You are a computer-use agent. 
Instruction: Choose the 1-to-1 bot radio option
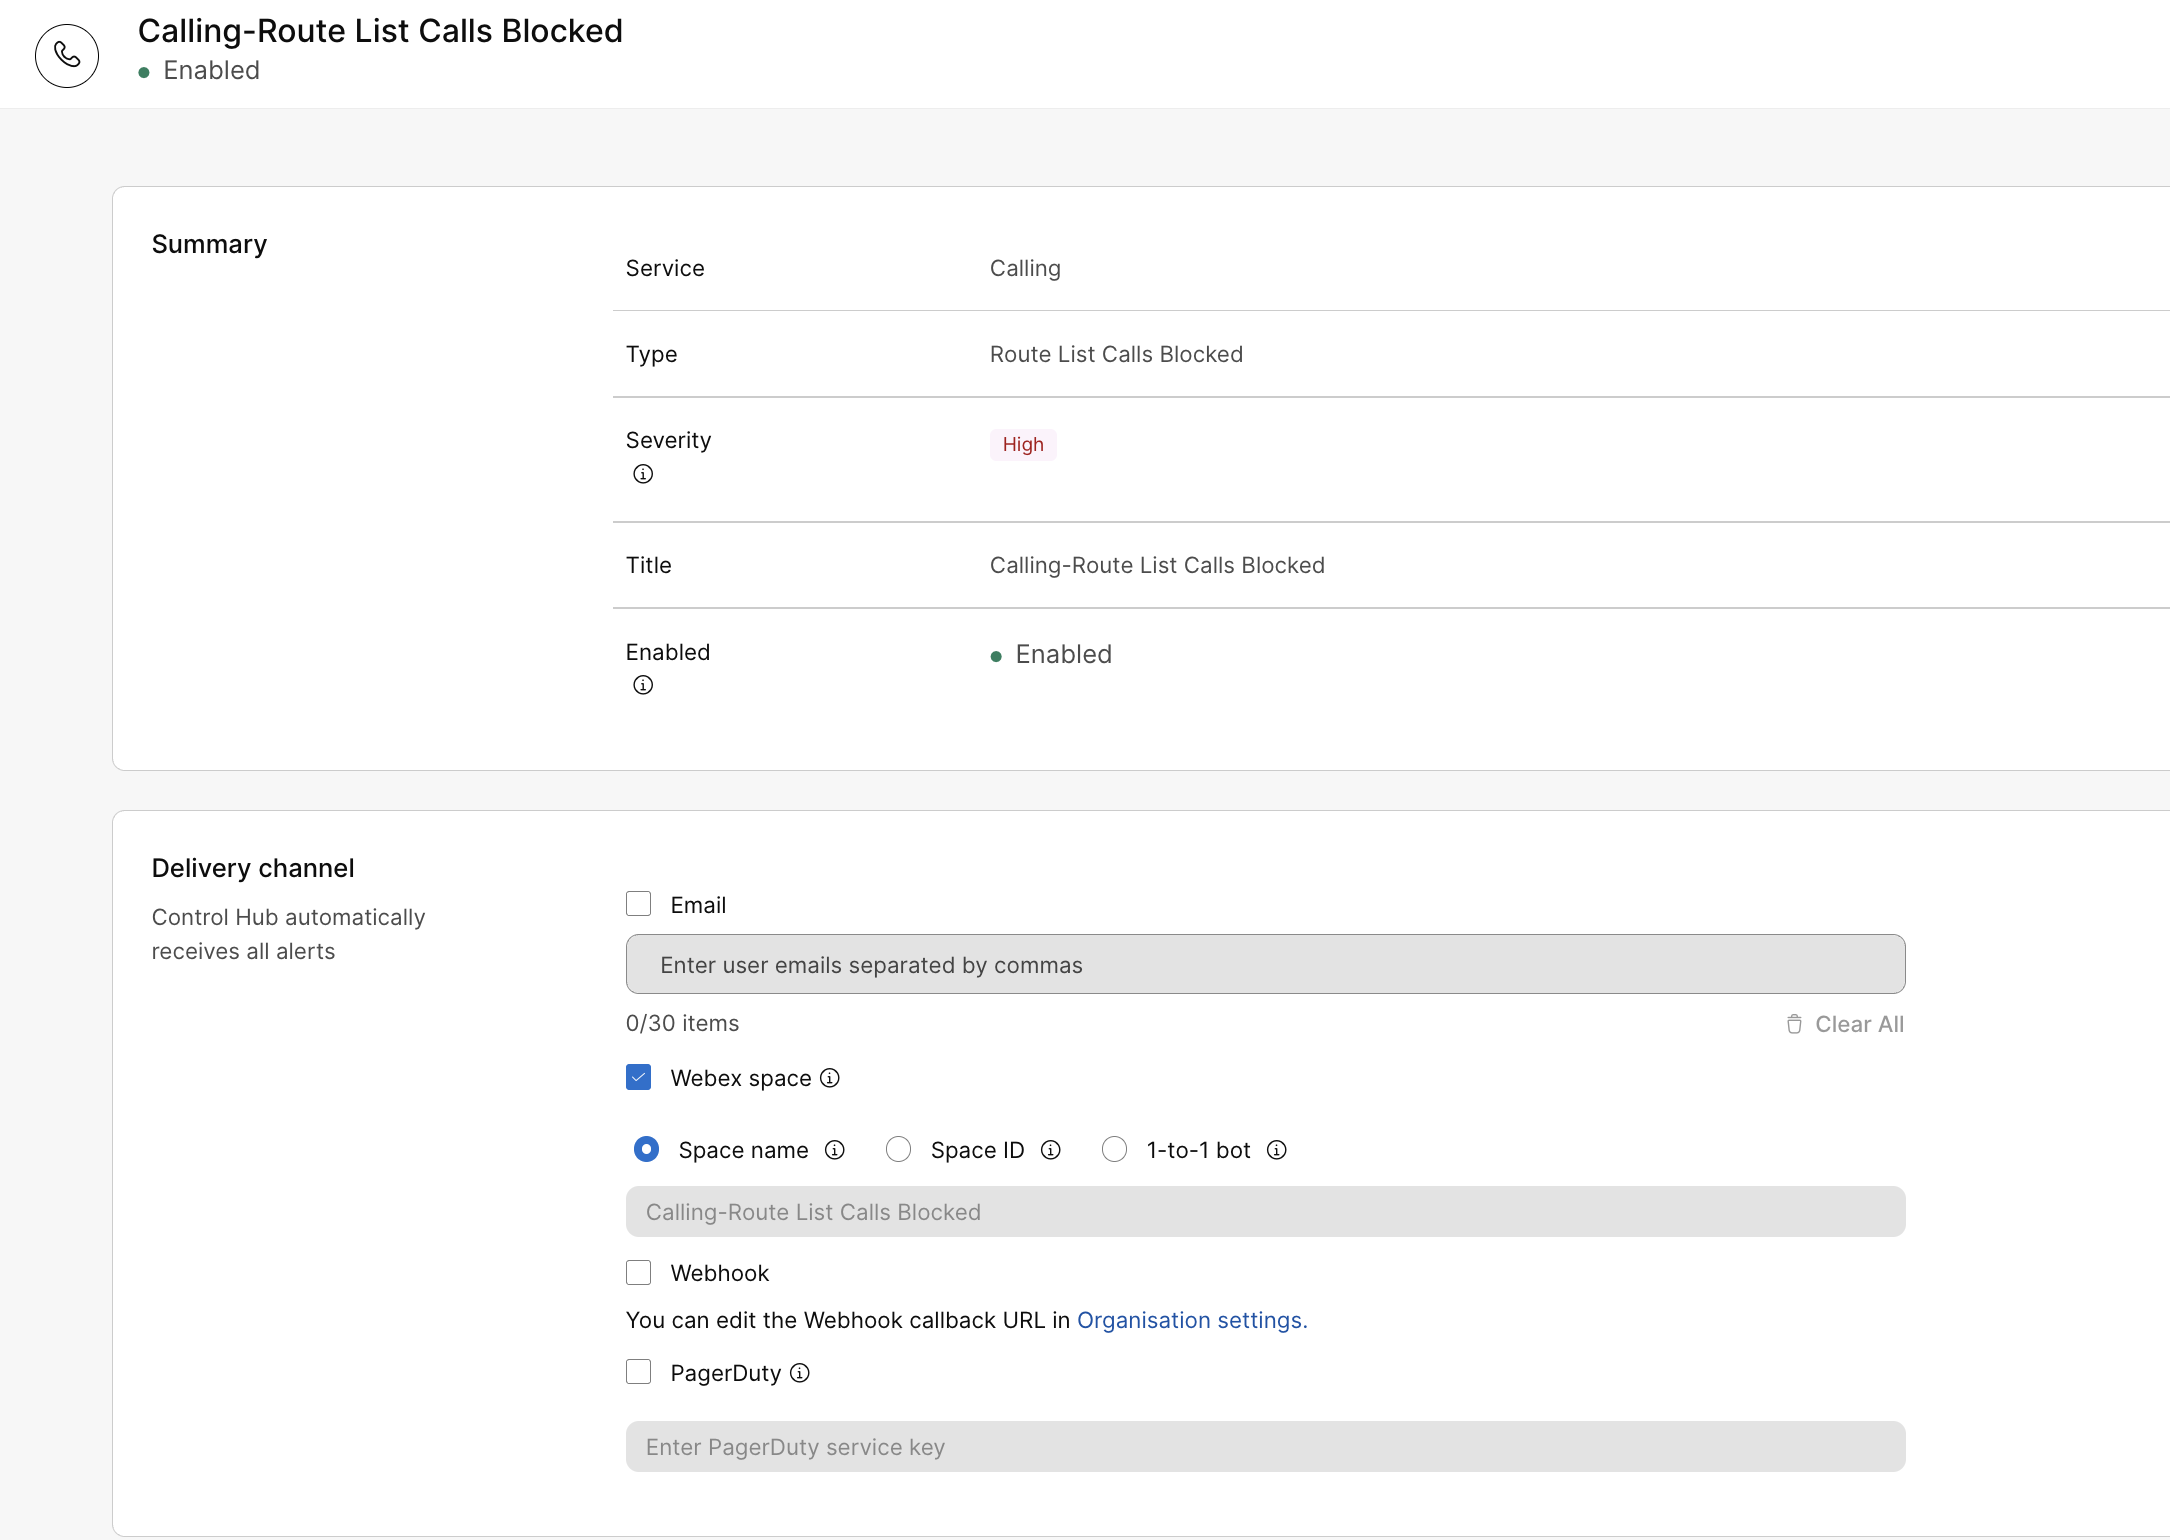1115,1149
